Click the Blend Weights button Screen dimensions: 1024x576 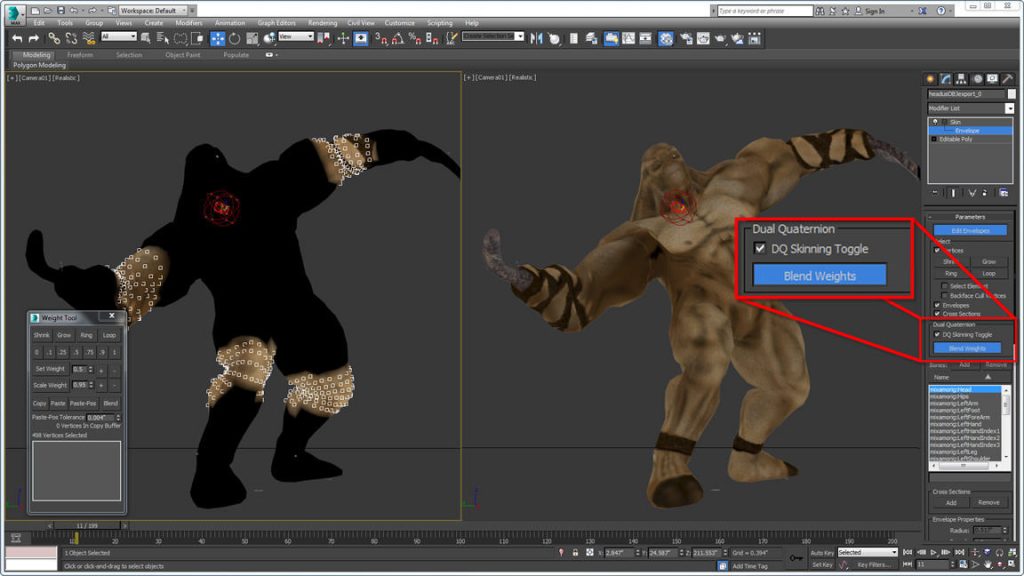click(x=967, y=348)
